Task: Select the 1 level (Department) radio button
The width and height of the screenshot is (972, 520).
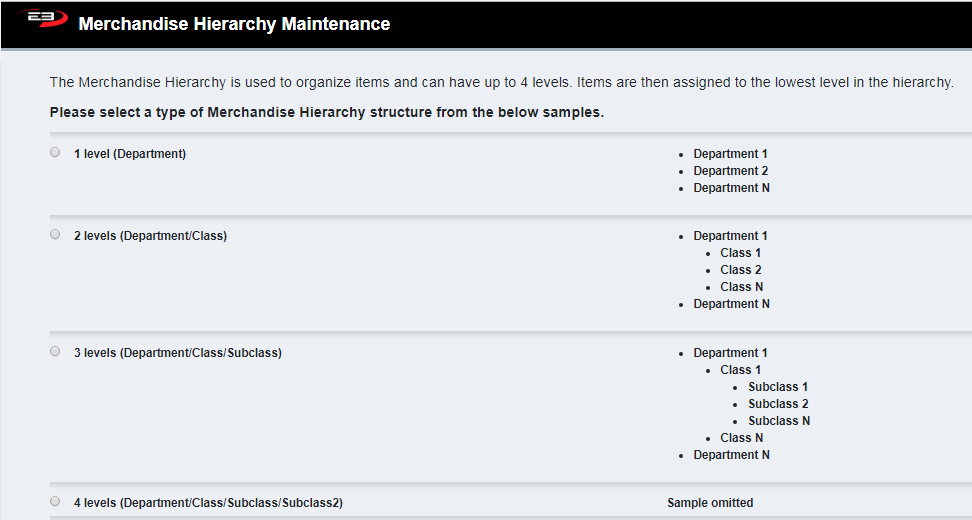Action: coord(55,153)
